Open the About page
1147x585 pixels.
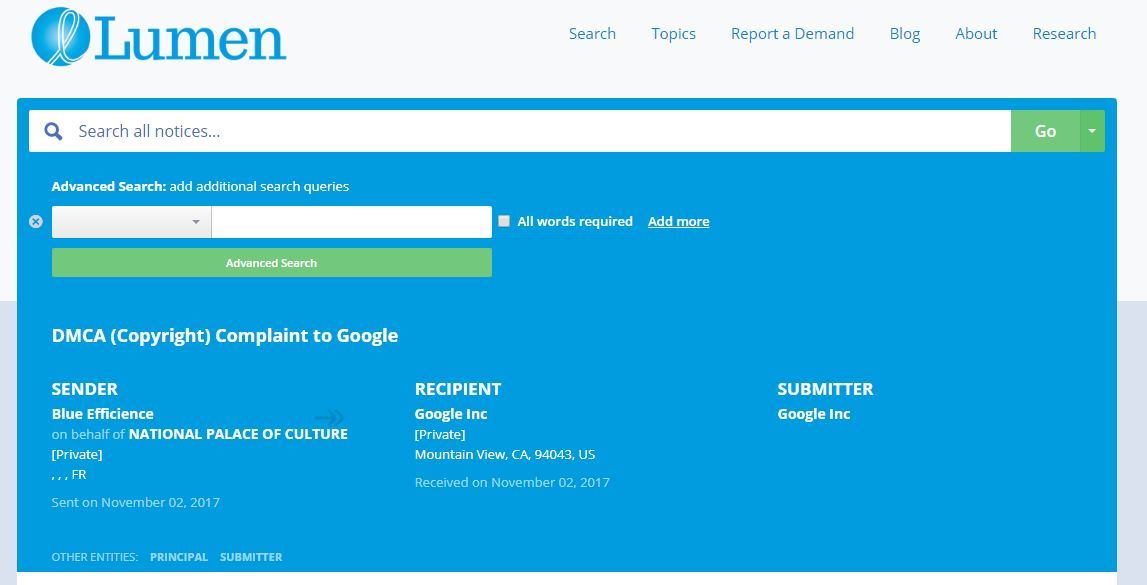tap(977, 34)
